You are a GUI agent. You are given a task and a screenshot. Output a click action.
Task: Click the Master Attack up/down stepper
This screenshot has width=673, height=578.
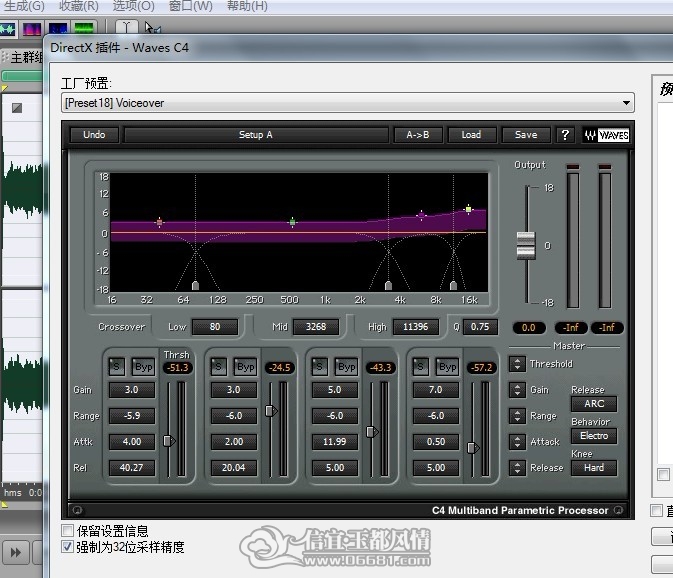click(x=517, y=442)
